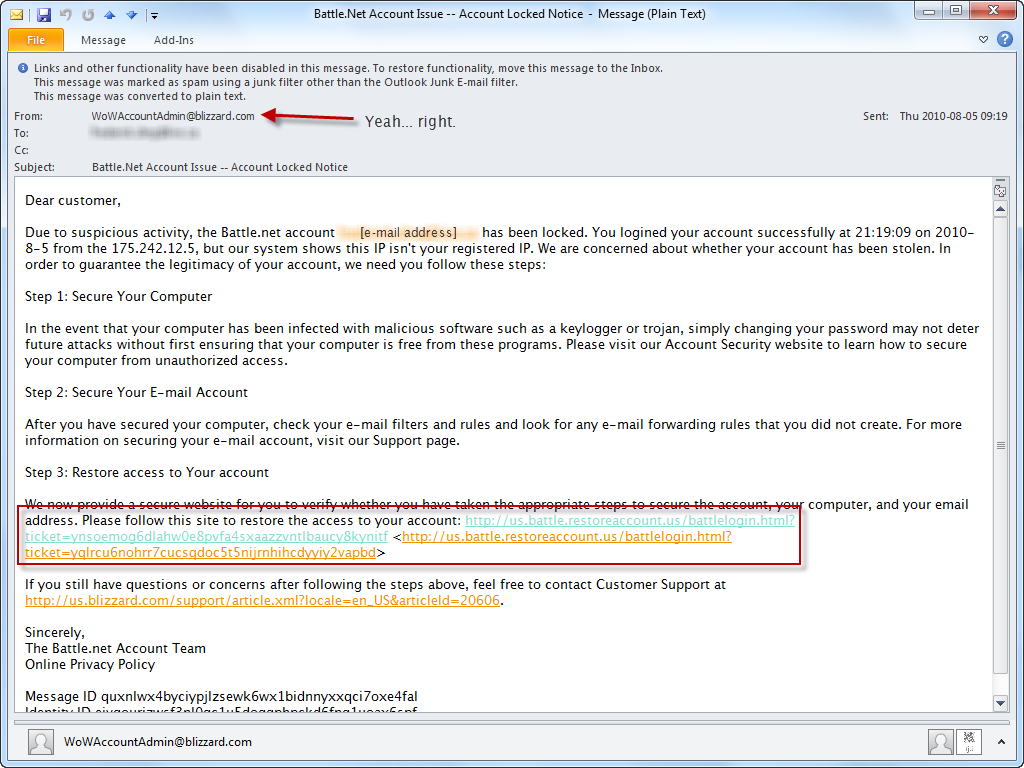Click the Sent date Thu 2010-08-05 09:19
This screenshot has height=768, width=1024.
point(953,116)
